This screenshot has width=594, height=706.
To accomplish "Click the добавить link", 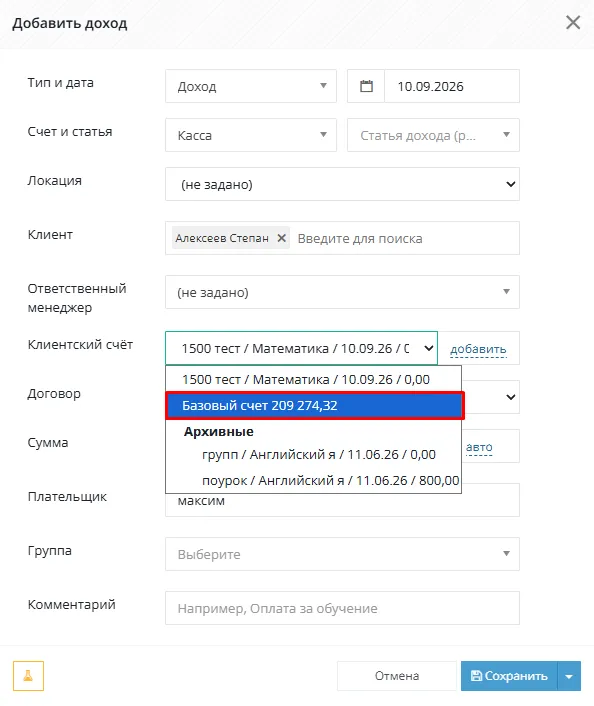I will 478,349.
